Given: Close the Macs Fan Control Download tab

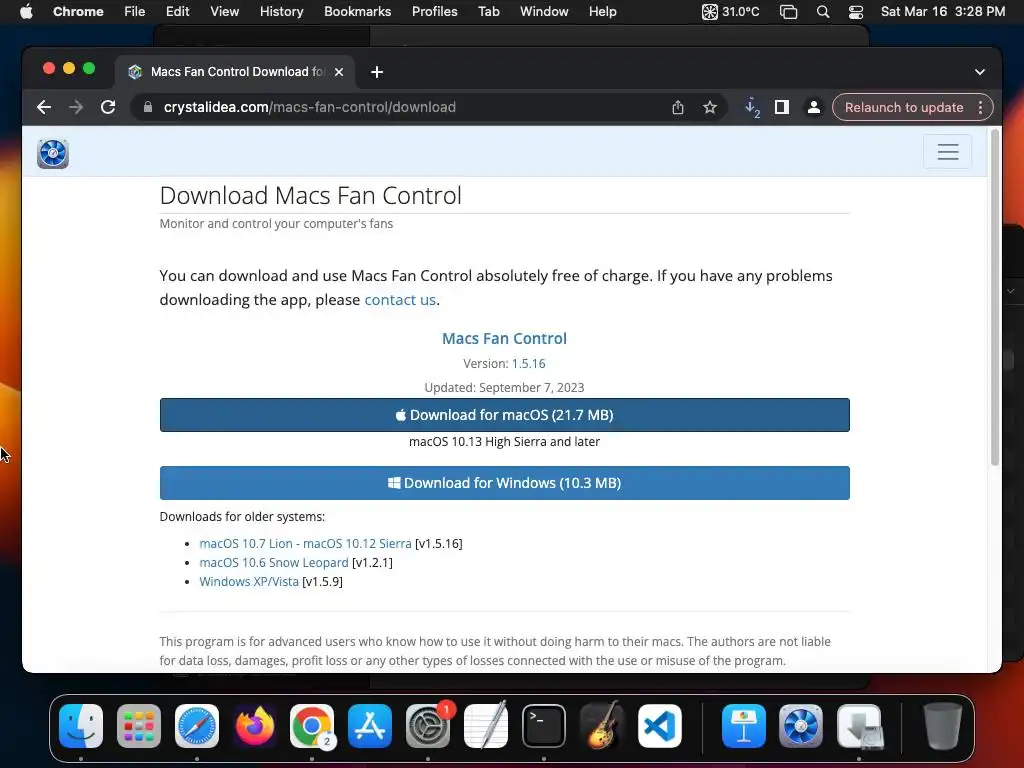Looking at the screenshot, I should tap(339, 72).
